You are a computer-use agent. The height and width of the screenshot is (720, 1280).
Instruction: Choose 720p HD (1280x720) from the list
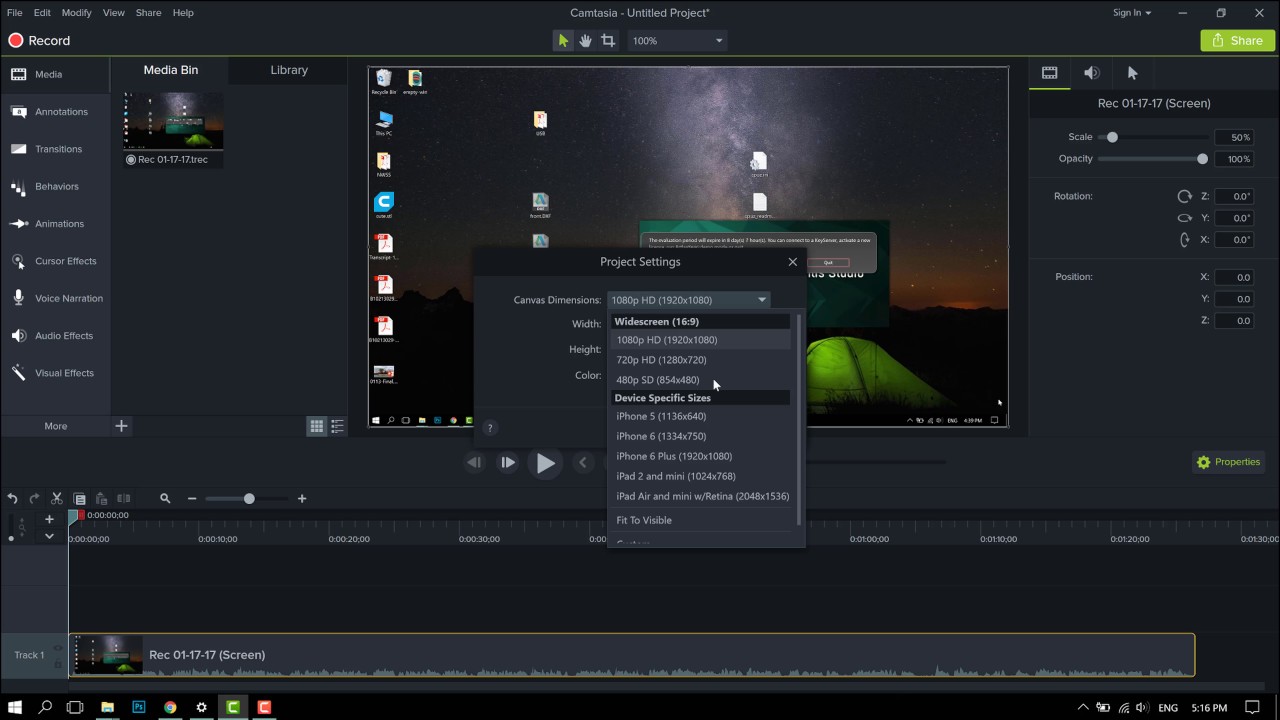(661, 360)
